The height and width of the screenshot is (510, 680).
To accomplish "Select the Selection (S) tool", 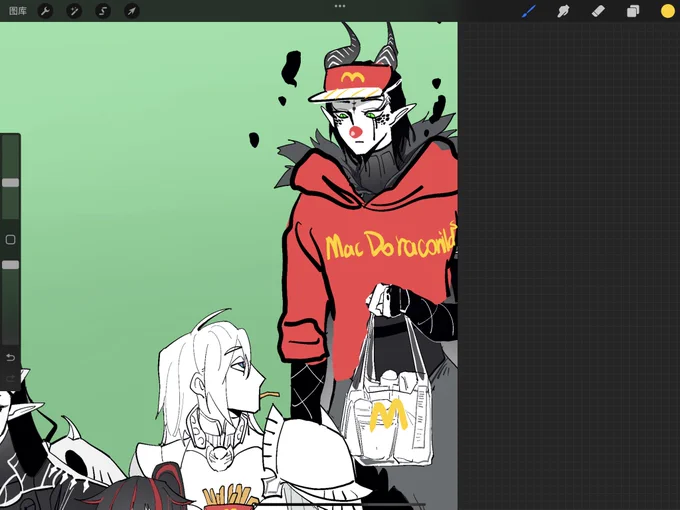I will [103, 11].
